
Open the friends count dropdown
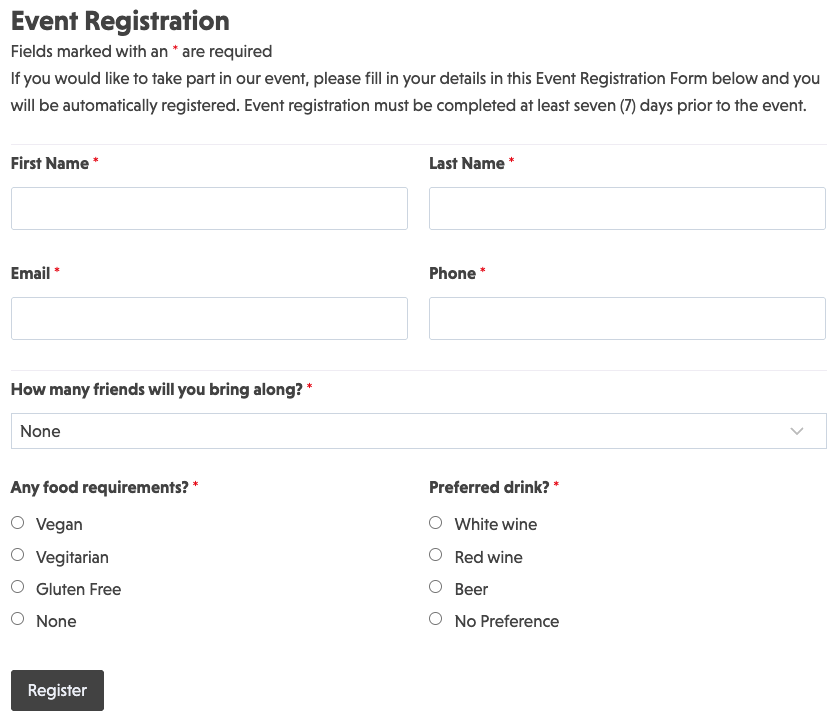(x=418, y=431)
